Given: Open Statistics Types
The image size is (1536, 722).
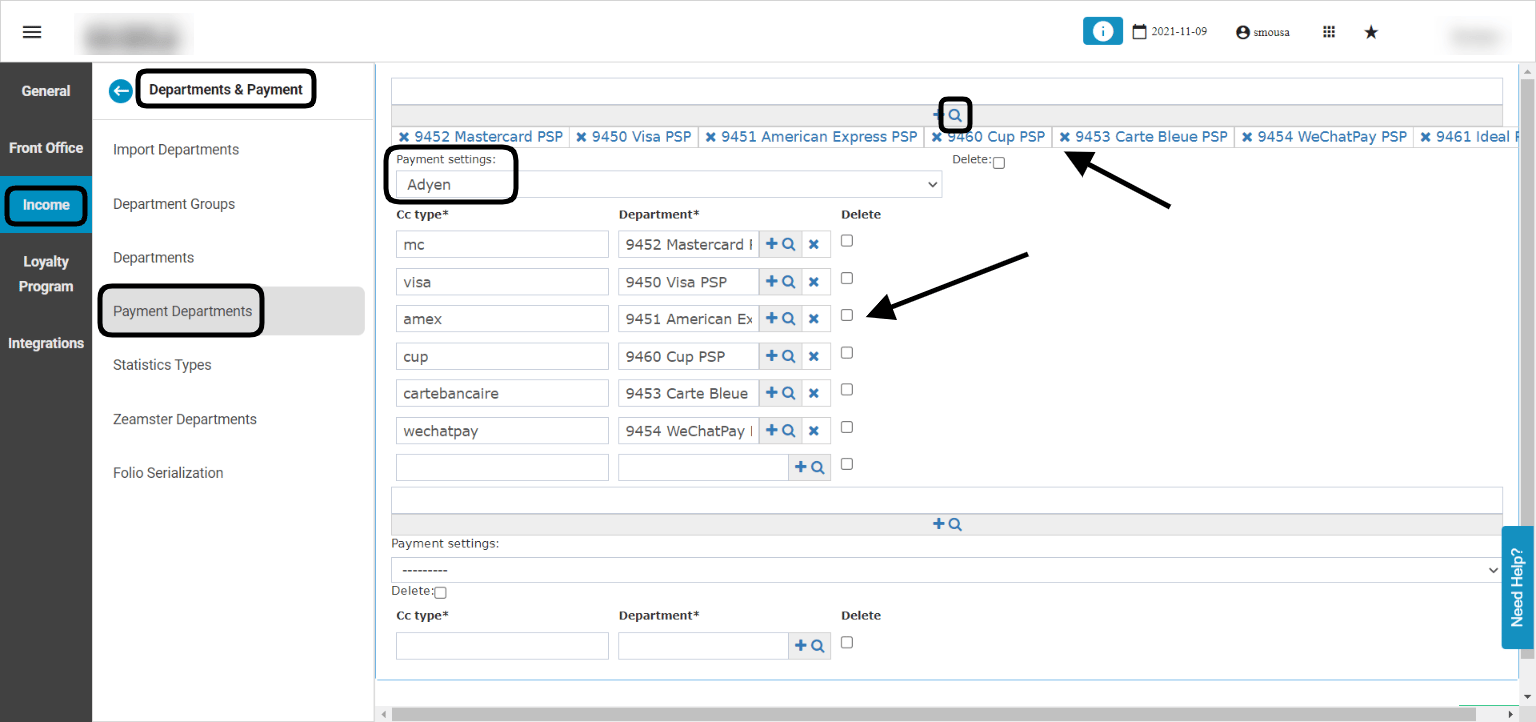Looking at the screenshot, I should (x=162, y=365).
